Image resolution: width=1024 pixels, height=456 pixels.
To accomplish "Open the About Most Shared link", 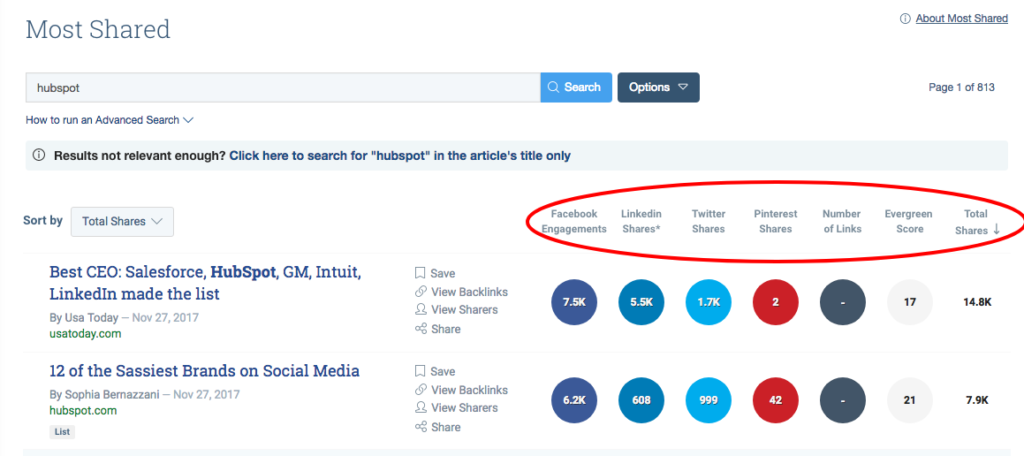I will [961, 19].
